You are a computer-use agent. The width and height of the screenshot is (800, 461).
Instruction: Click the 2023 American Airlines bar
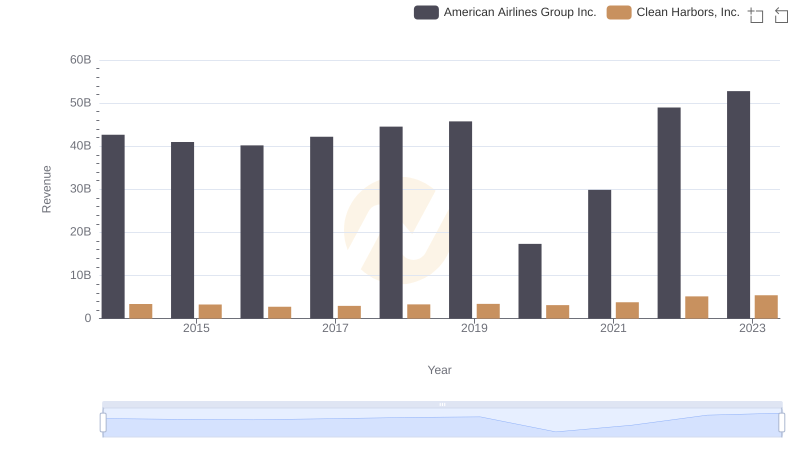point(738,204)
